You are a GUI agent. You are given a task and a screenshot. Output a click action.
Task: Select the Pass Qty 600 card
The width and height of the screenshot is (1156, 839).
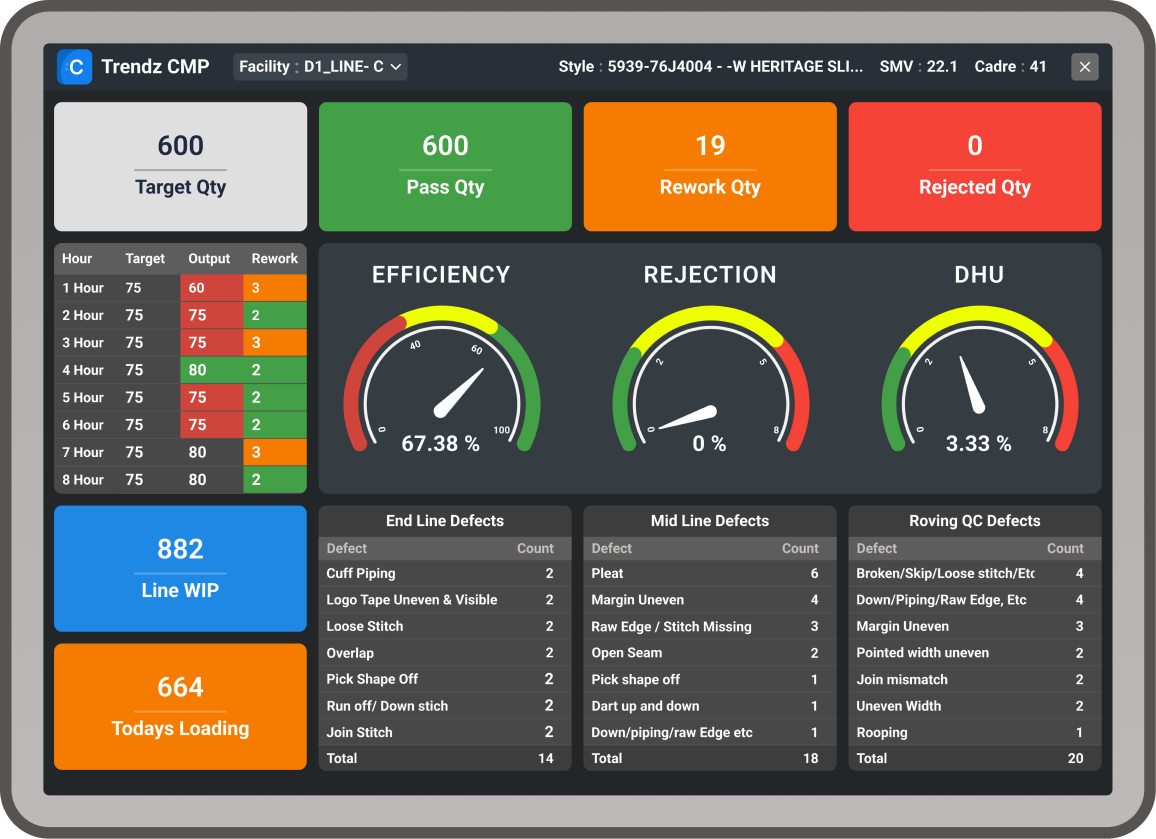[445, 166]
